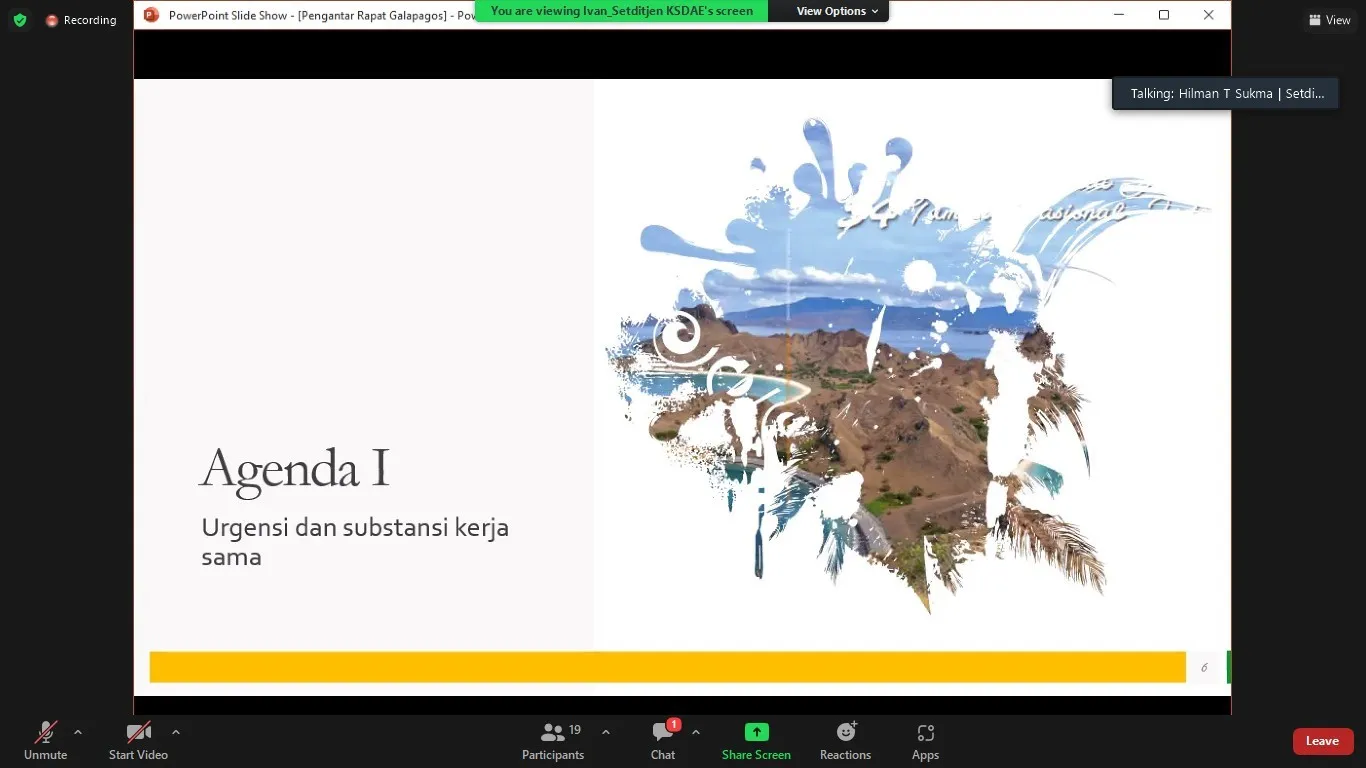Viewport: 1366px width, 768px height.
Task: Click the PowerPoint icon in title bar
Action: 152,15
